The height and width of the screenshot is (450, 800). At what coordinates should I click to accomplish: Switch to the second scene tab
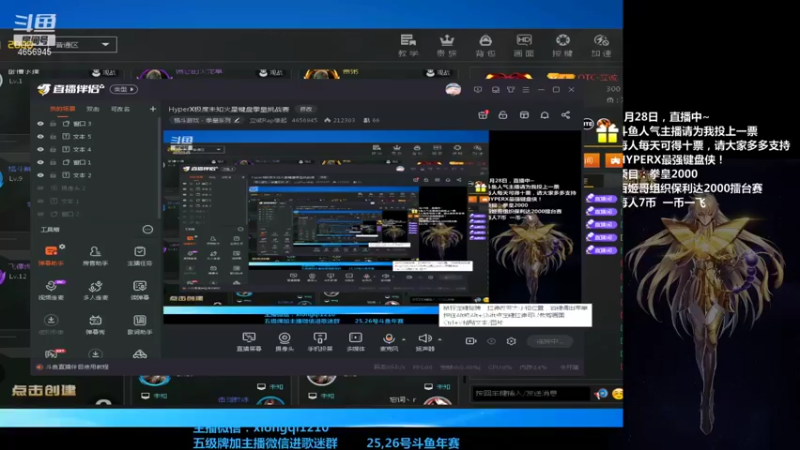93,109
